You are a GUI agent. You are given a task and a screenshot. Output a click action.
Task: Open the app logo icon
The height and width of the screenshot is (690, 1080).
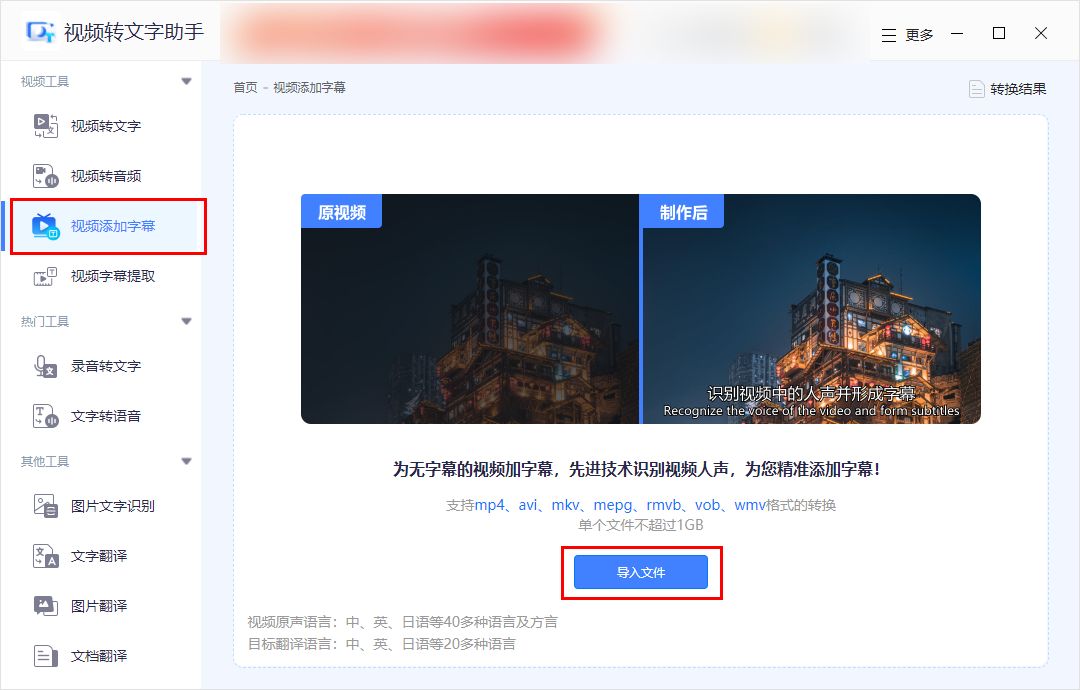click(42, 32)
